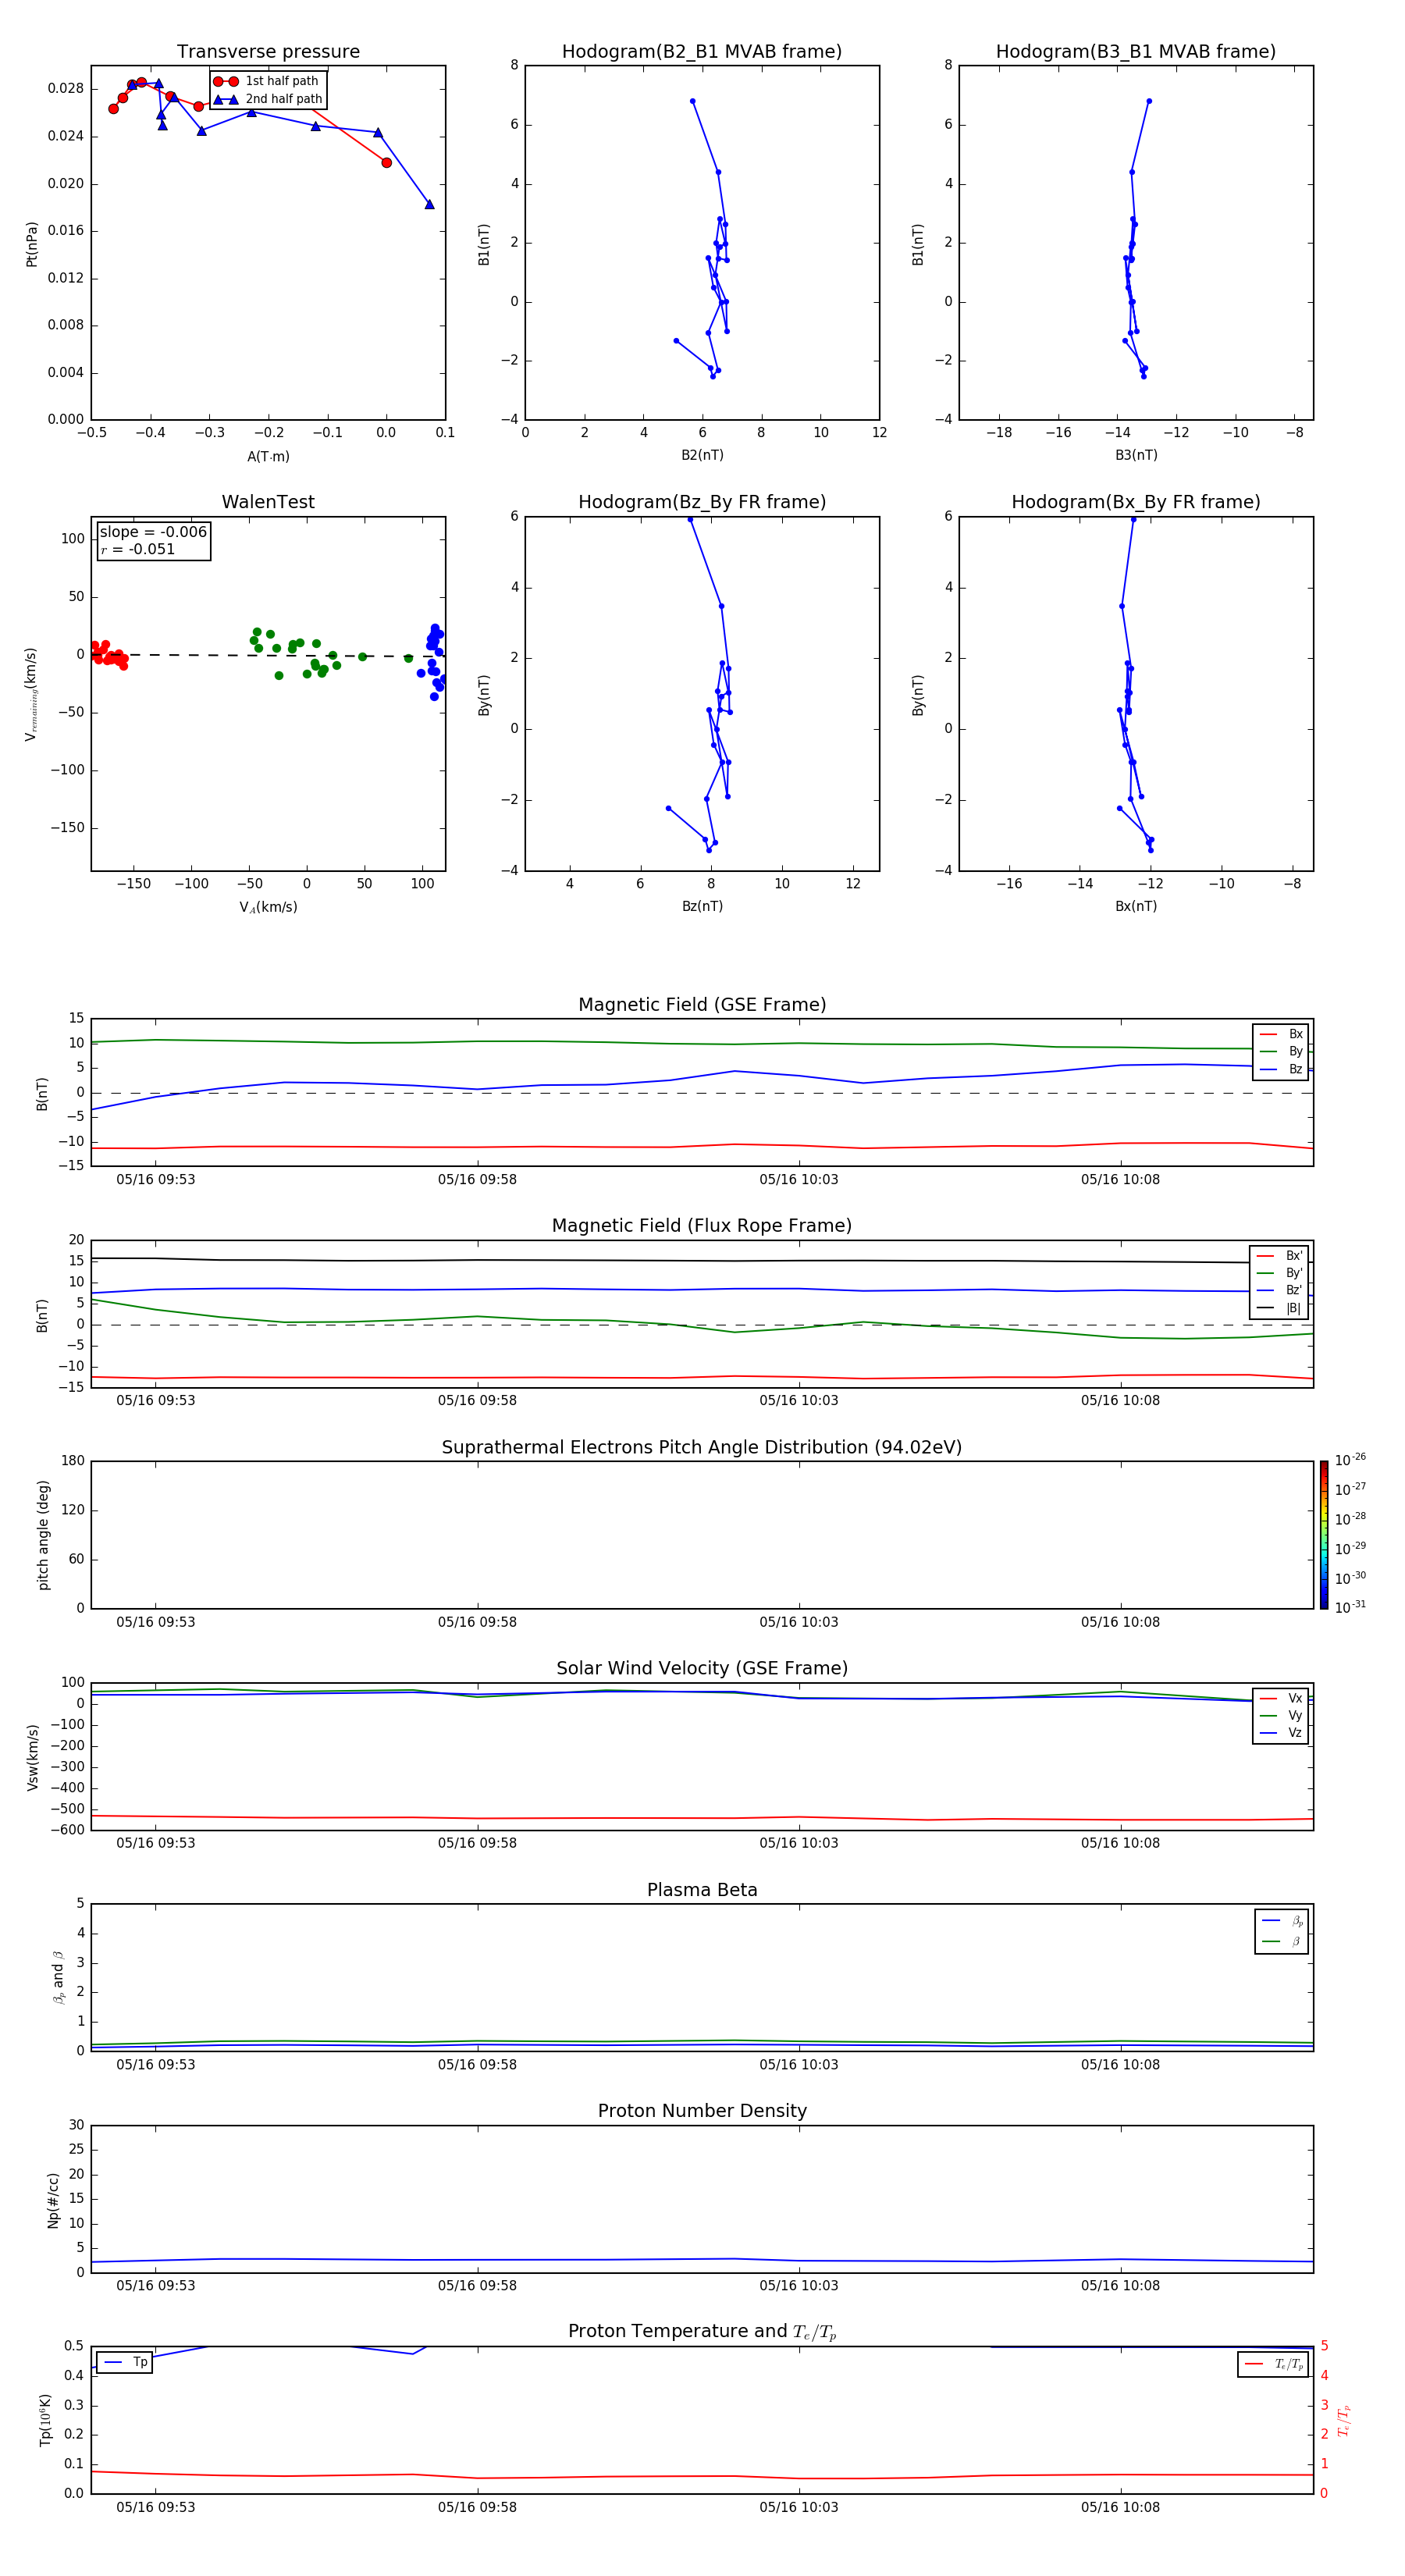Click the Bx' legend entry in flux rope plot
This screenshot has width=1405, height=2576.
pyautogui.click(x=1279, y=1256)
